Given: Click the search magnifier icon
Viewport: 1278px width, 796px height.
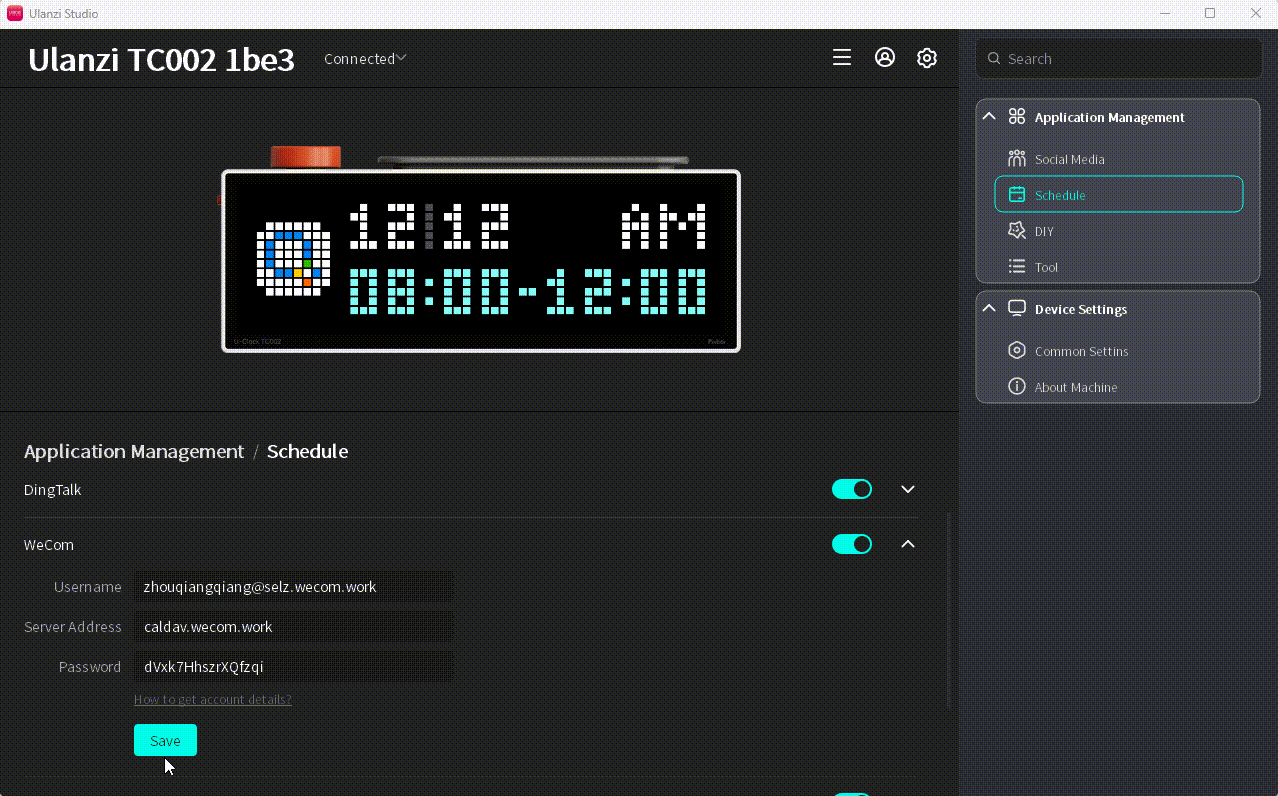Looking at the screenshot, I should 994,59.
